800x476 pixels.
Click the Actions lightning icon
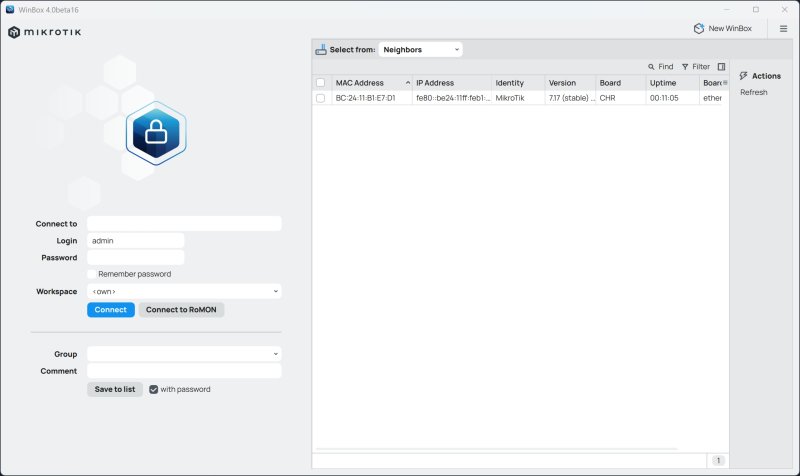tap(743, 76)
